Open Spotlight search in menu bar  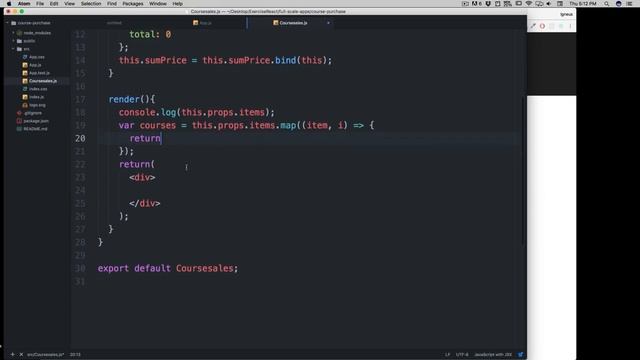coord(607,4)
